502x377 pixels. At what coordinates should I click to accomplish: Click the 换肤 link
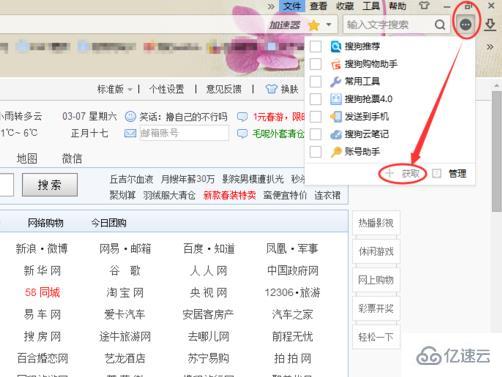289,89
